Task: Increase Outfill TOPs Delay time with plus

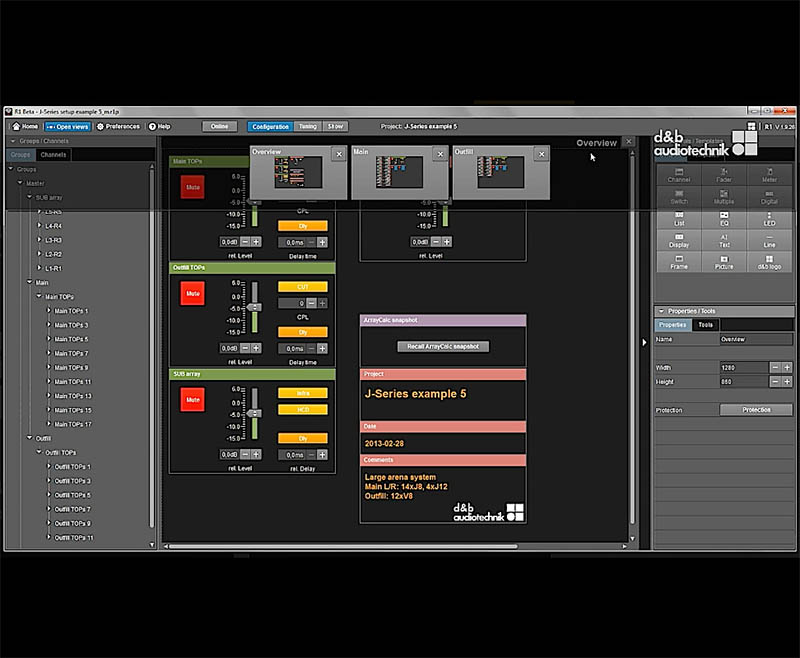Action: pos(322,348)
